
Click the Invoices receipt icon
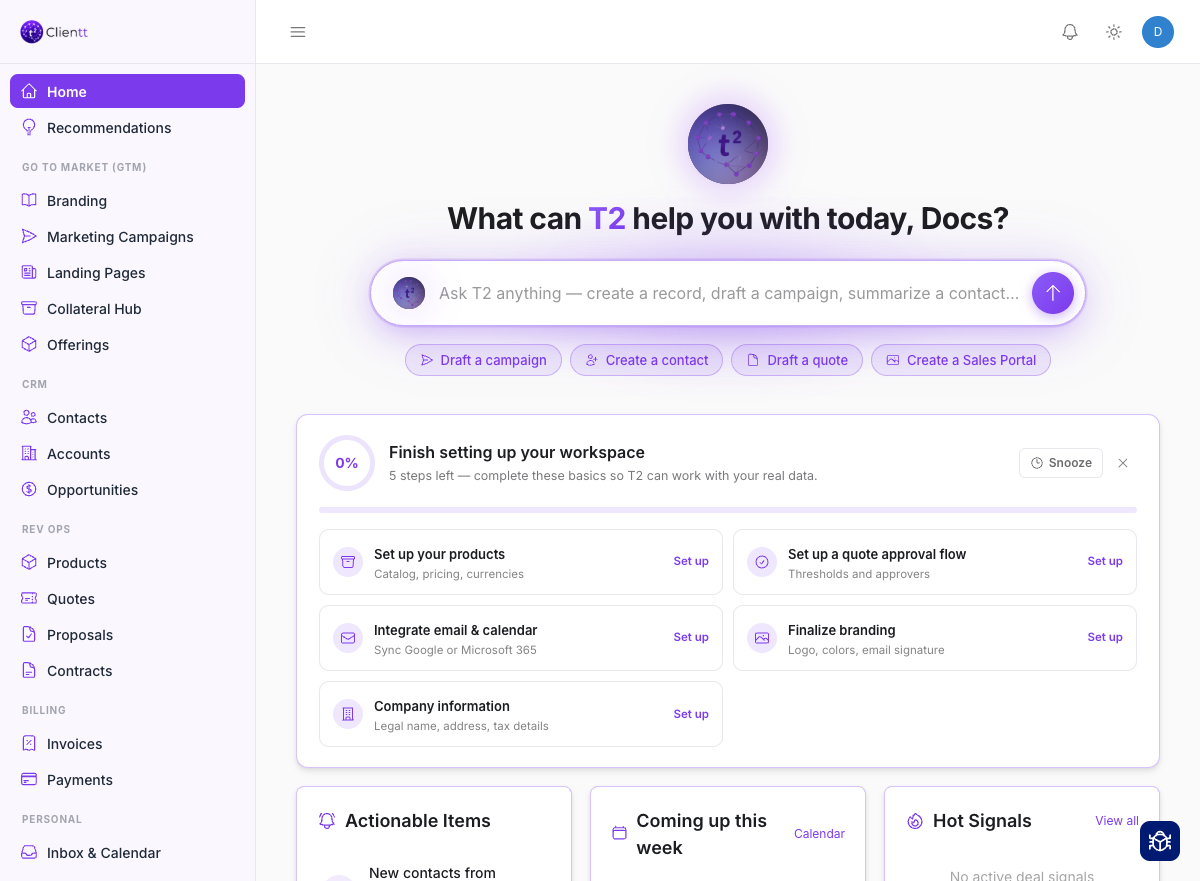click(29, 743)
